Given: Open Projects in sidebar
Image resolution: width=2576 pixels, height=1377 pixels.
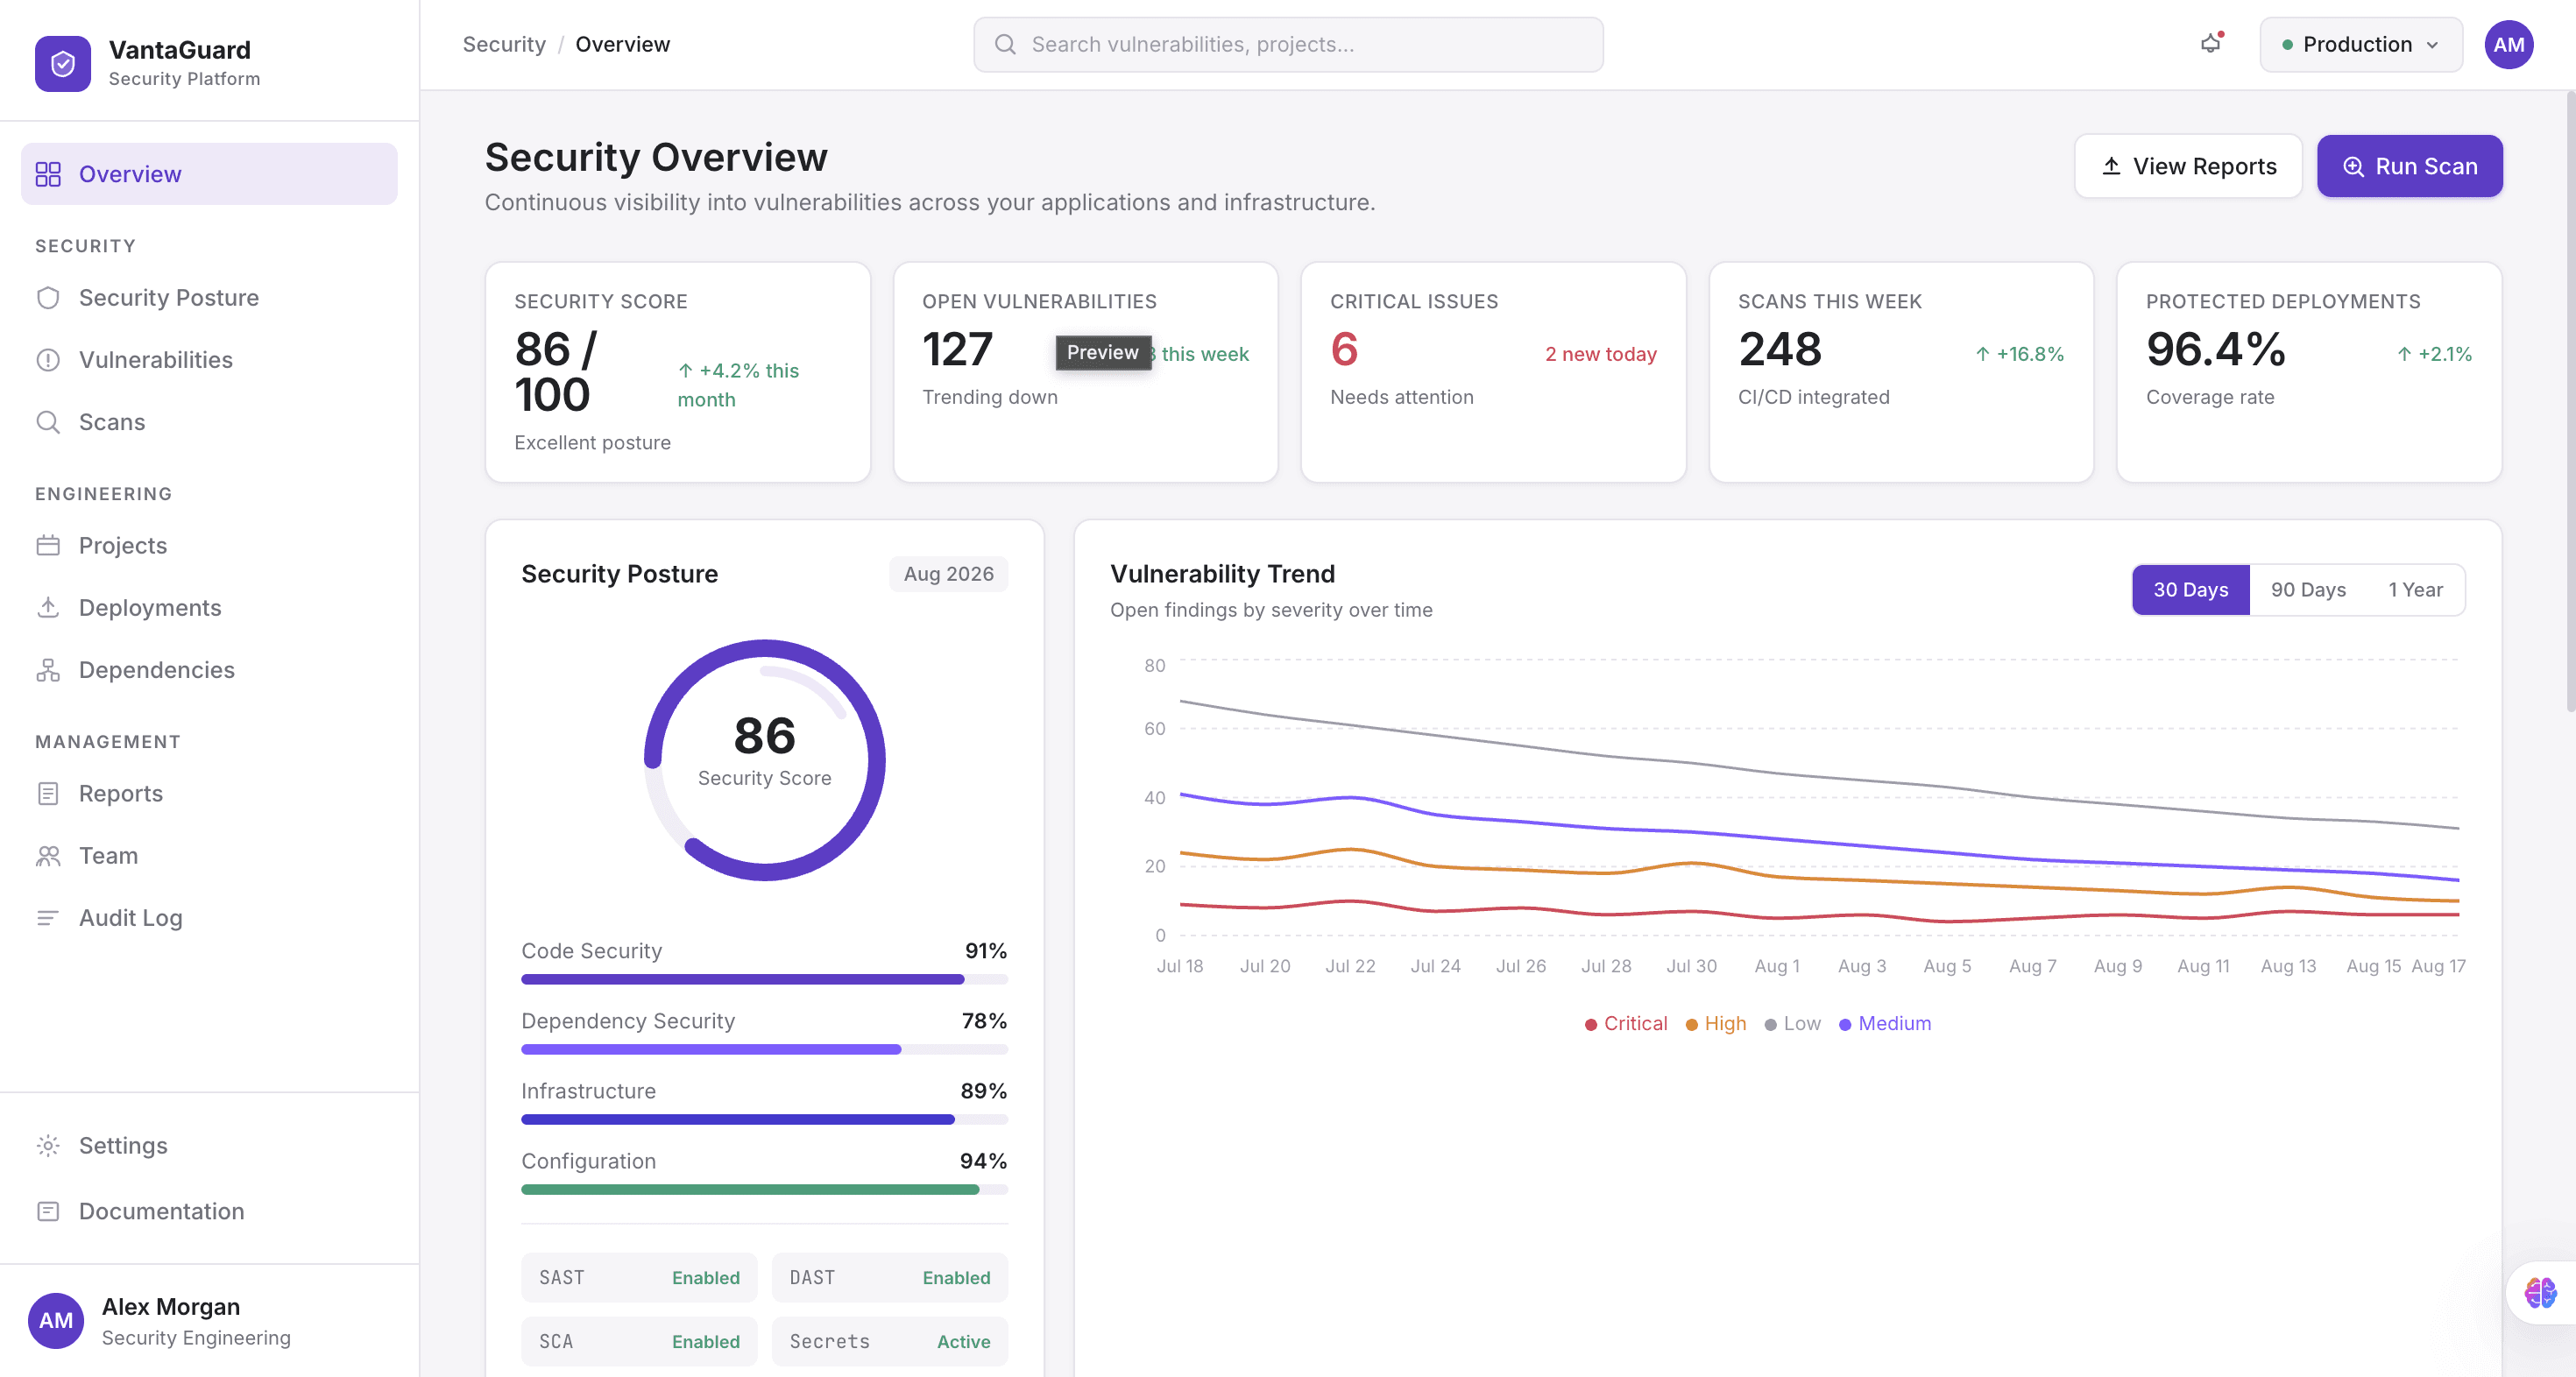Looking at the screenshot, I should 209,546.
